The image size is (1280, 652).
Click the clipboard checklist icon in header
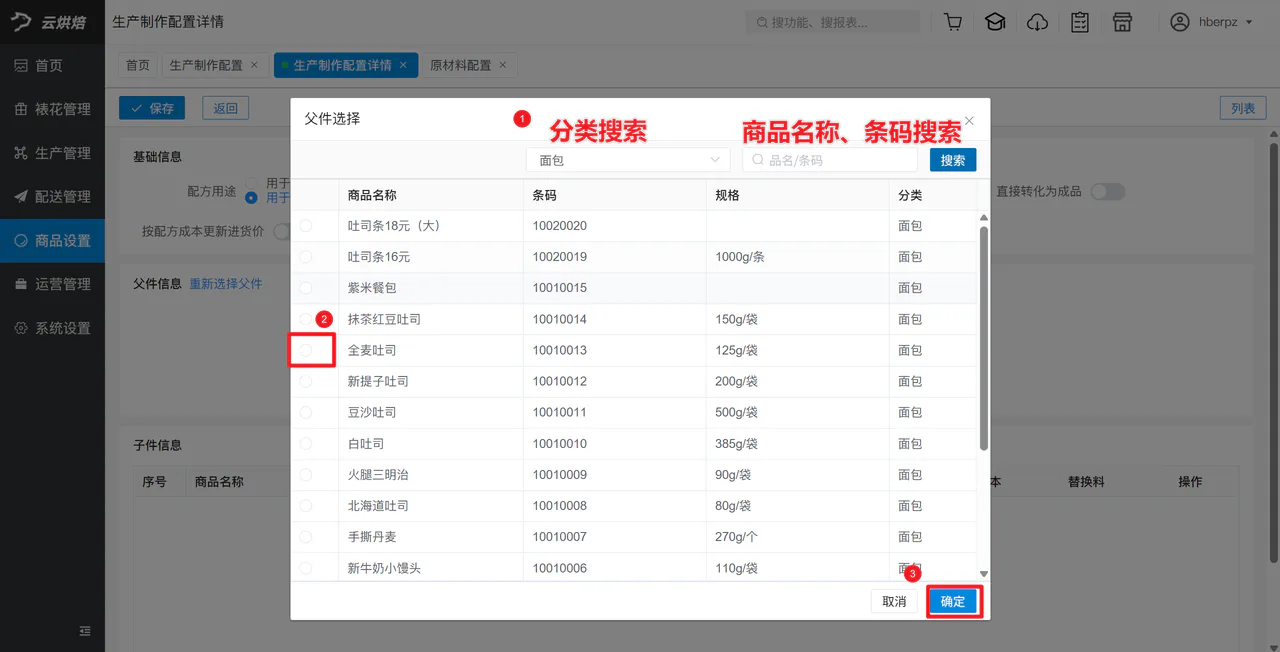point(1080,22)
